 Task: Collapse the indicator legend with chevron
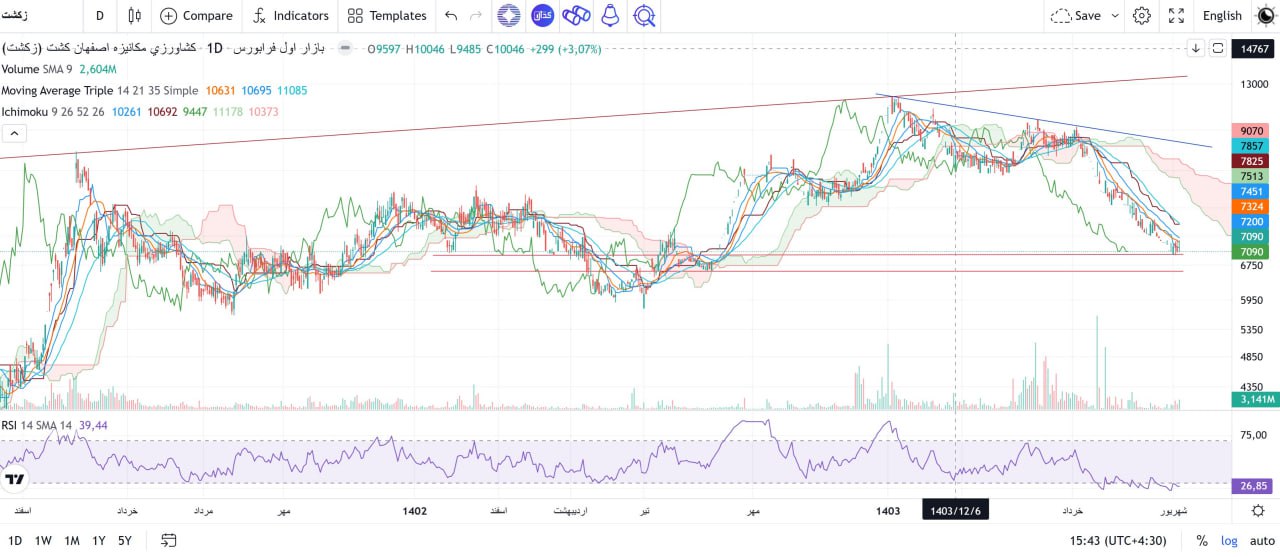pos(14,133)
